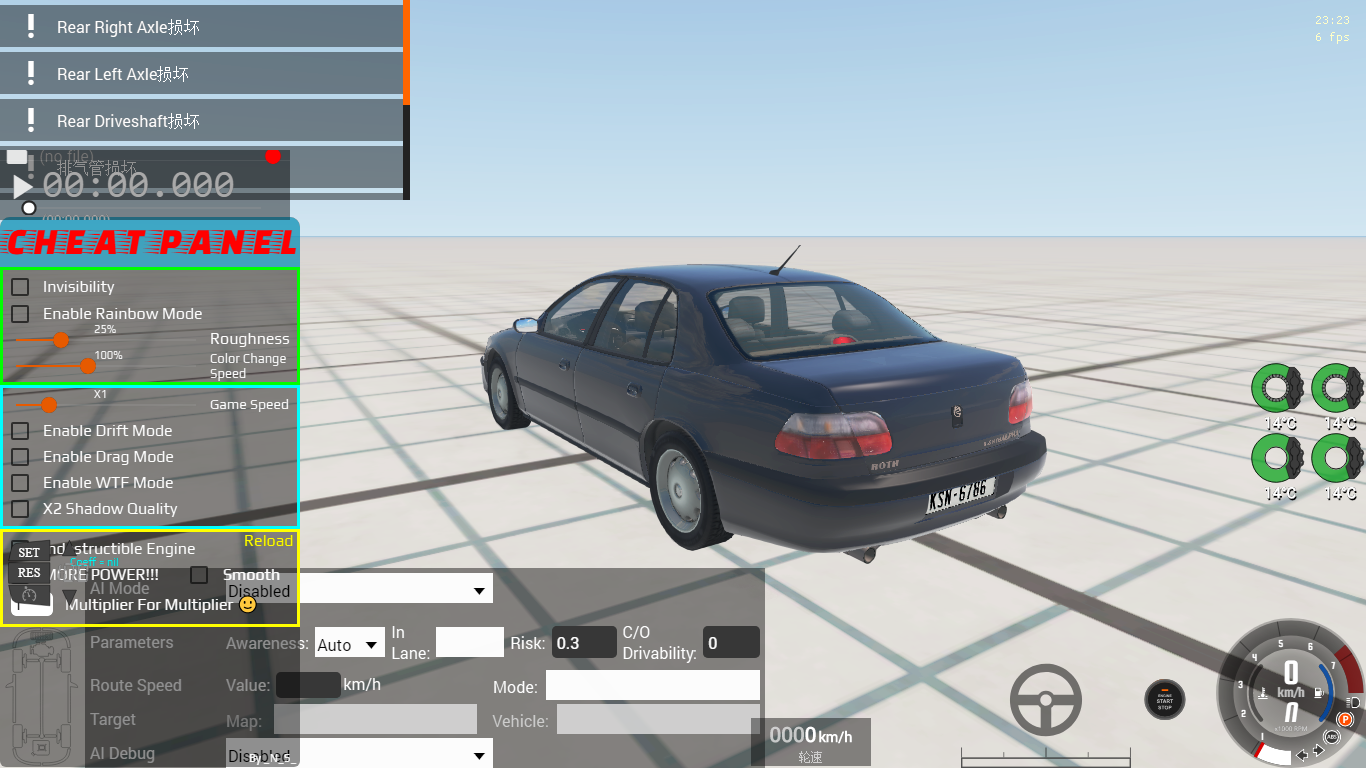Image resolution: width=1366 pixels, height=768 pixels.
Task: Click the replay file folder icon
Action: tap(17, 156)
